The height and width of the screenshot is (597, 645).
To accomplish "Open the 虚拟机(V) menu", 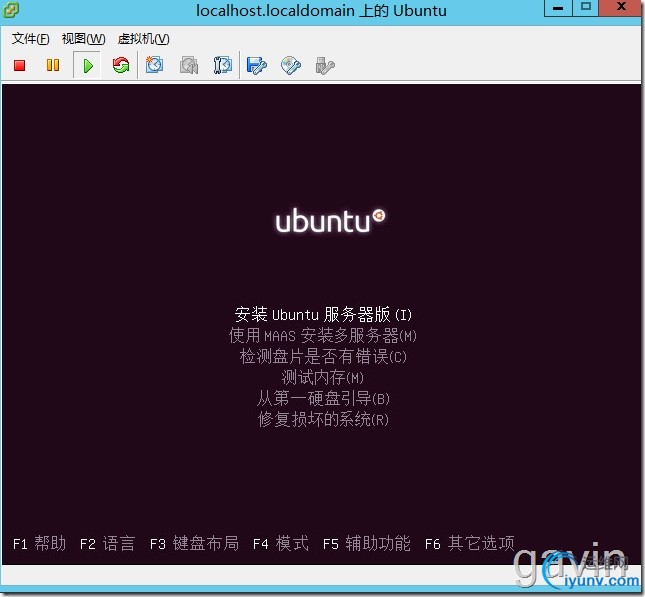I will [x=143, y=39].
